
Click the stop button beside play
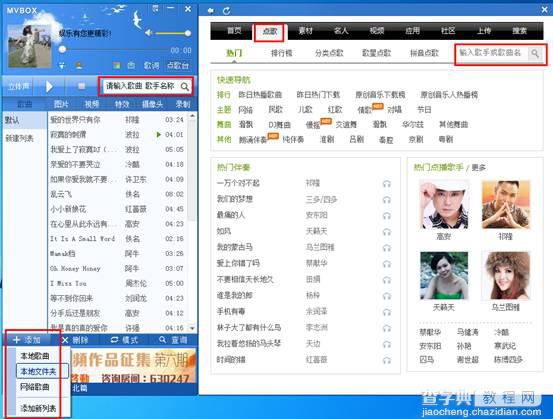[81, 86]
